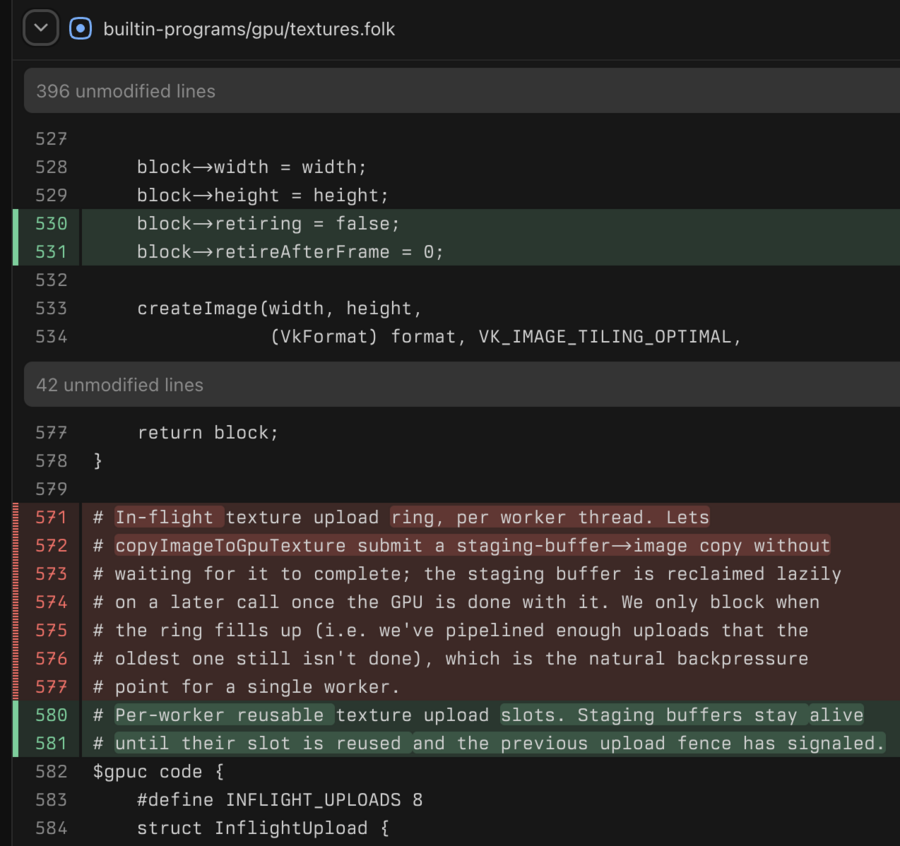Image resolution: width=900 pixels, height=846 pixels.
Task: Click the line 'block→retireAfterFrame = 0;'
Action: pos(290,251)
